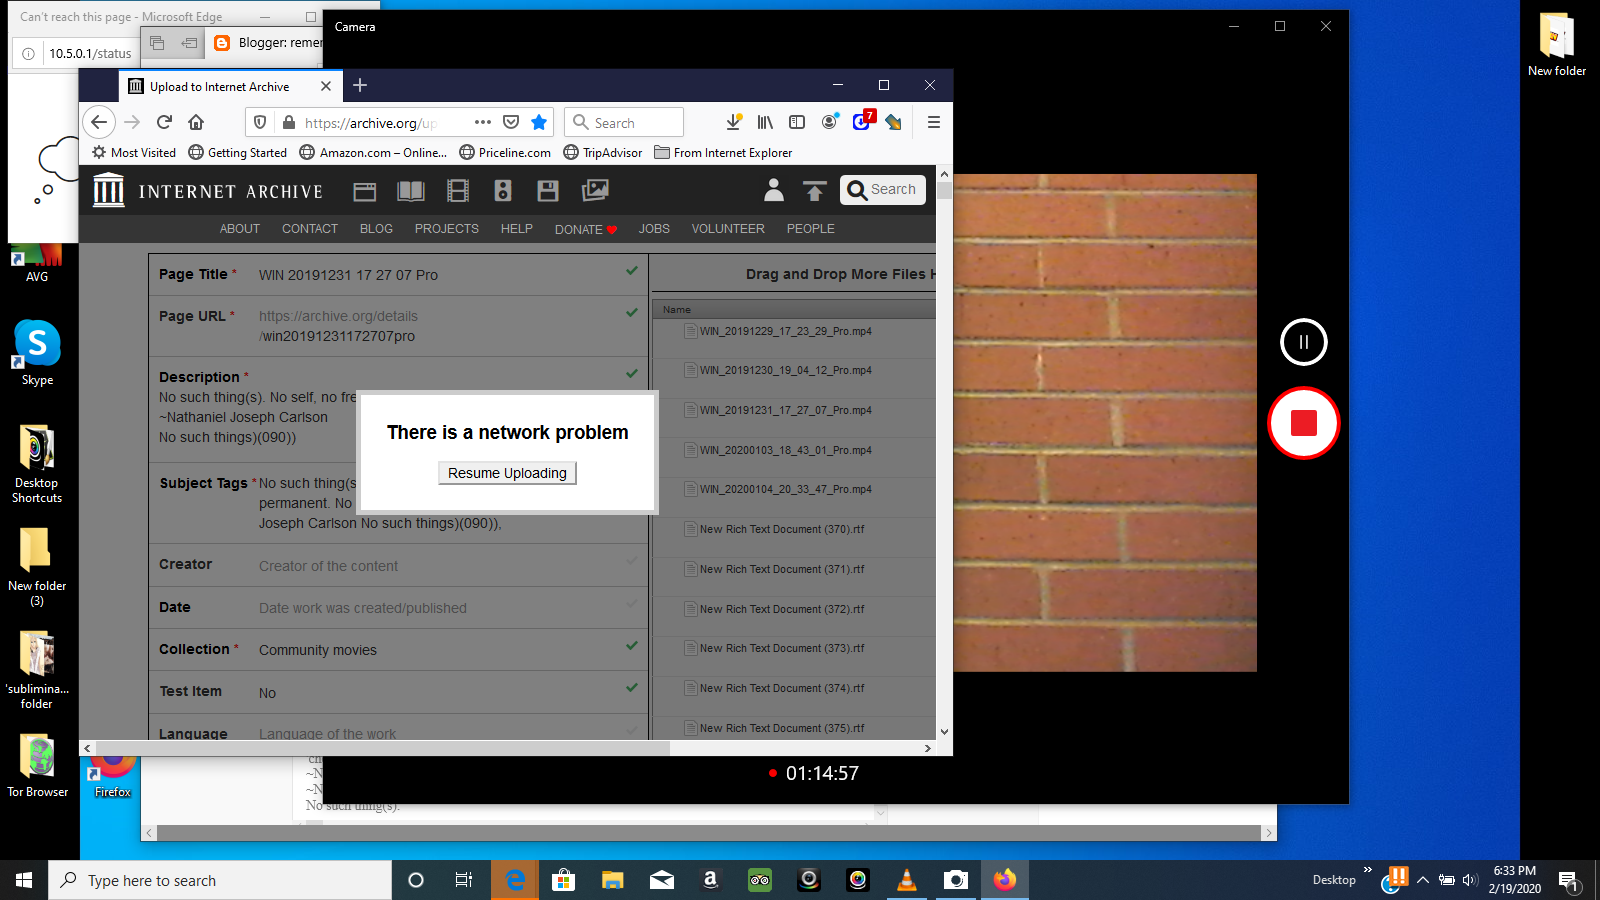This screenshot has height=900, width=1600.
Task: Open Priceline.com bookmark
Action: click(x=505, y=153)
